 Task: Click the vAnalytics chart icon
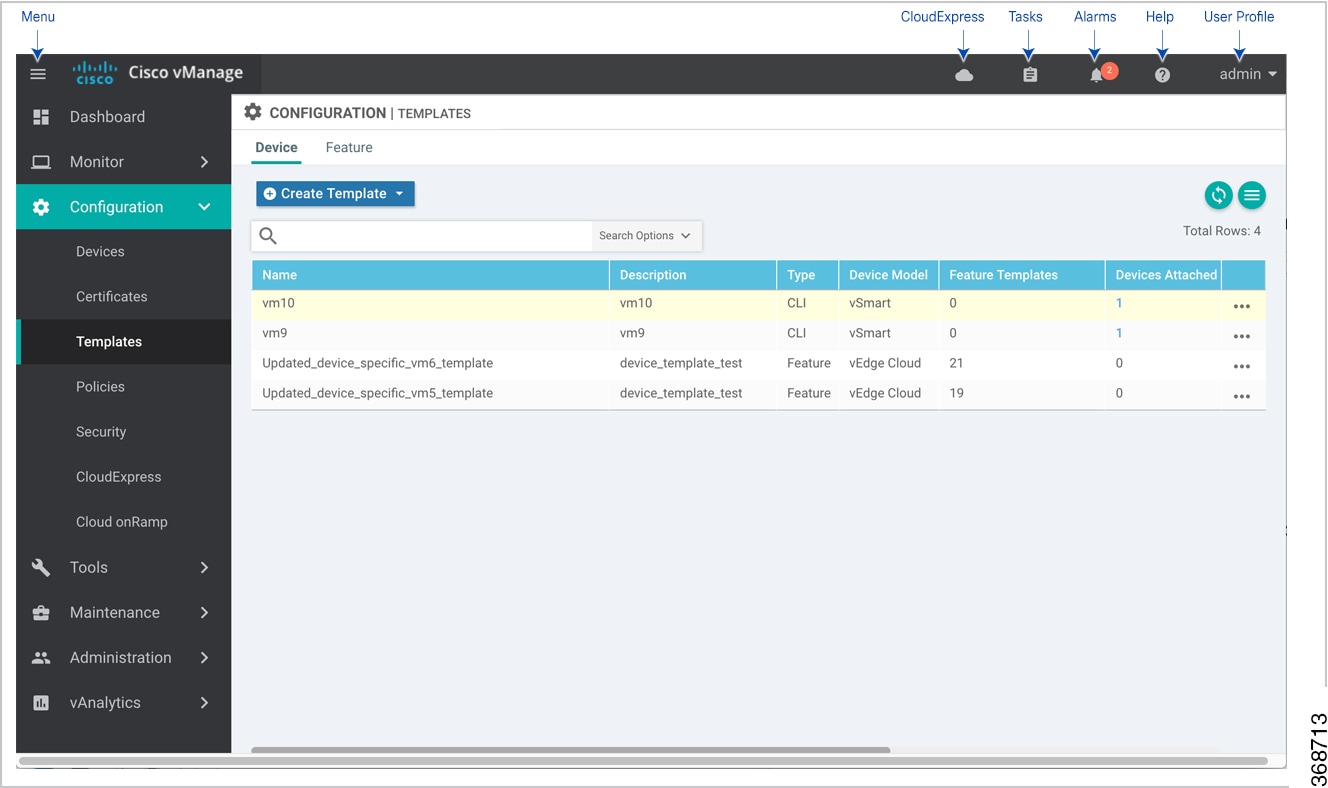pyautogui.click(x=41, y=703)
